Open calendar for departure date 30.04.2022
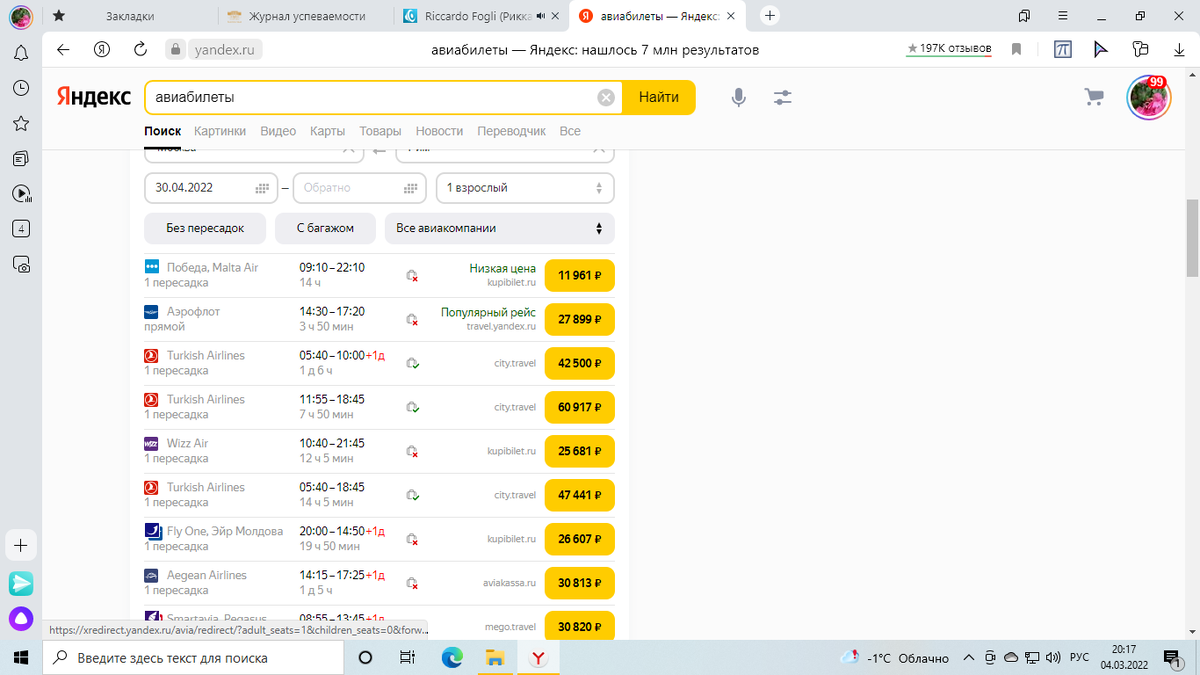This screenshot has height=675, width=1200. (263, 188)
